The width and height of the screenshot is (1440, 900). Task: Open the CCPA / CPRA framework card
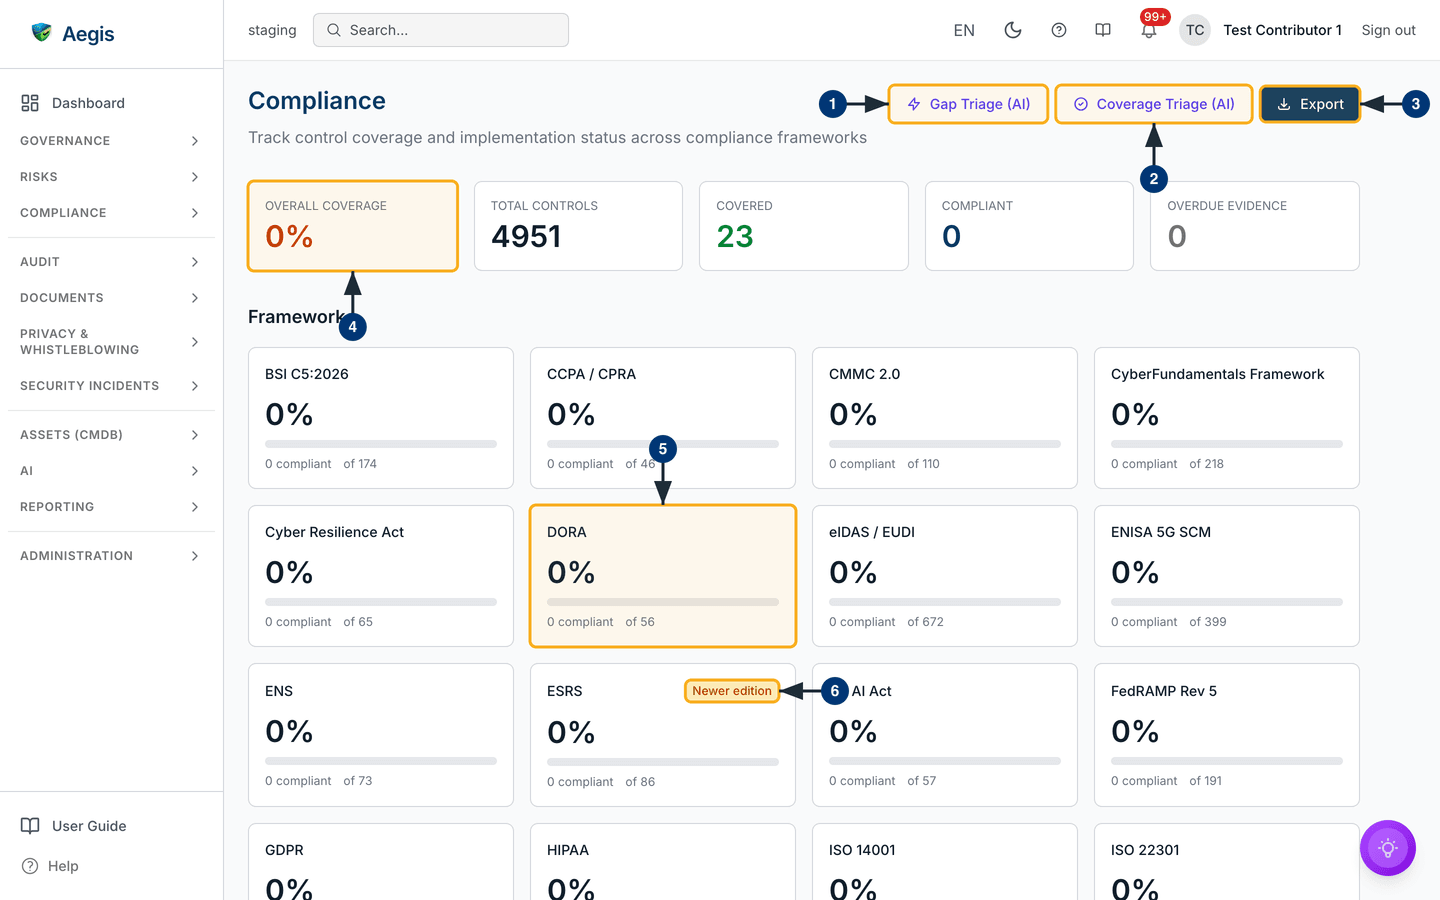click(x=663, y=418)
